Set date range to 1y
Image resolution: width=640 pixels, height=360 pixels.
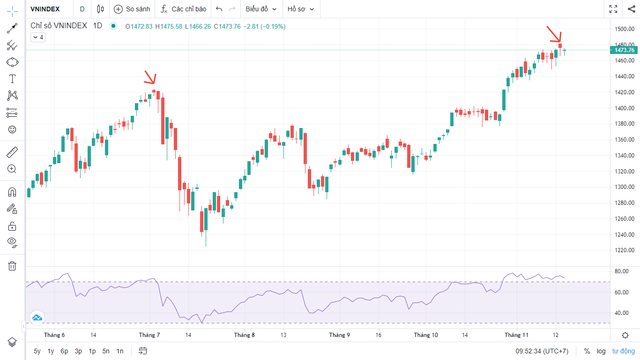[x=51, y=351]
